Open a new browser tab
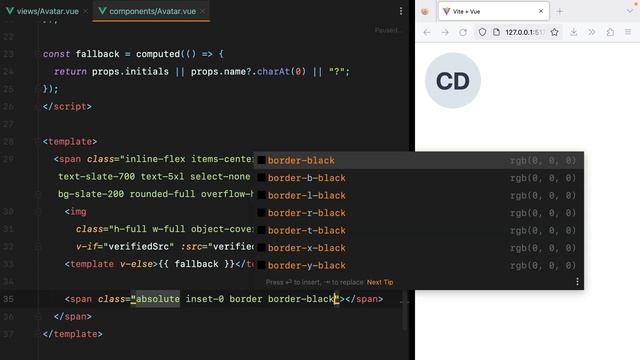Viewport: 640px width, 360px height. [560, 12]
